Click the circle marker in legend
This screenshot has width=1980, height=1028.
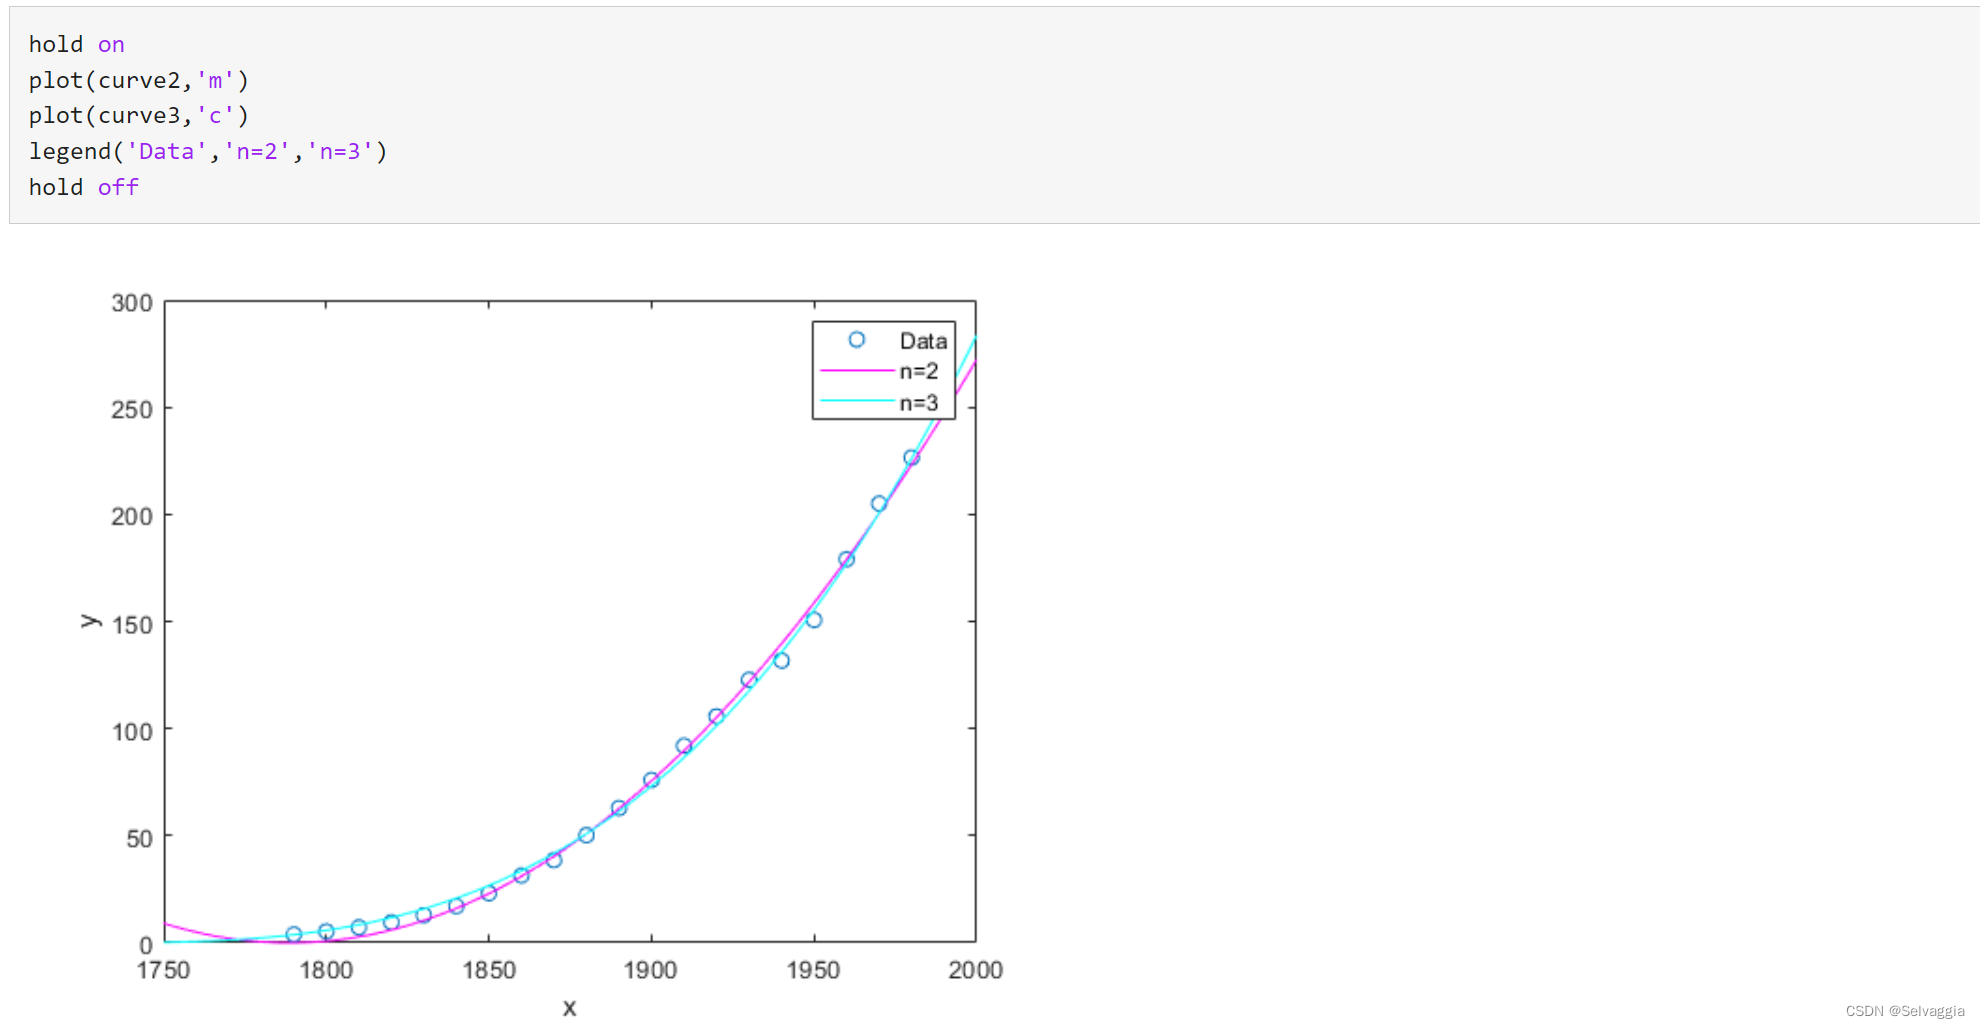click(x=857, y=340)
